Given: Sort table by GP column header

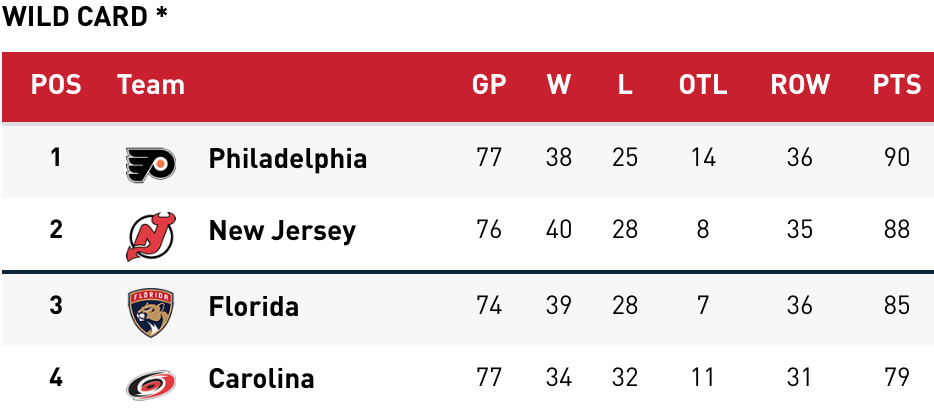Looking at the screenshot, I should (489, 85).
